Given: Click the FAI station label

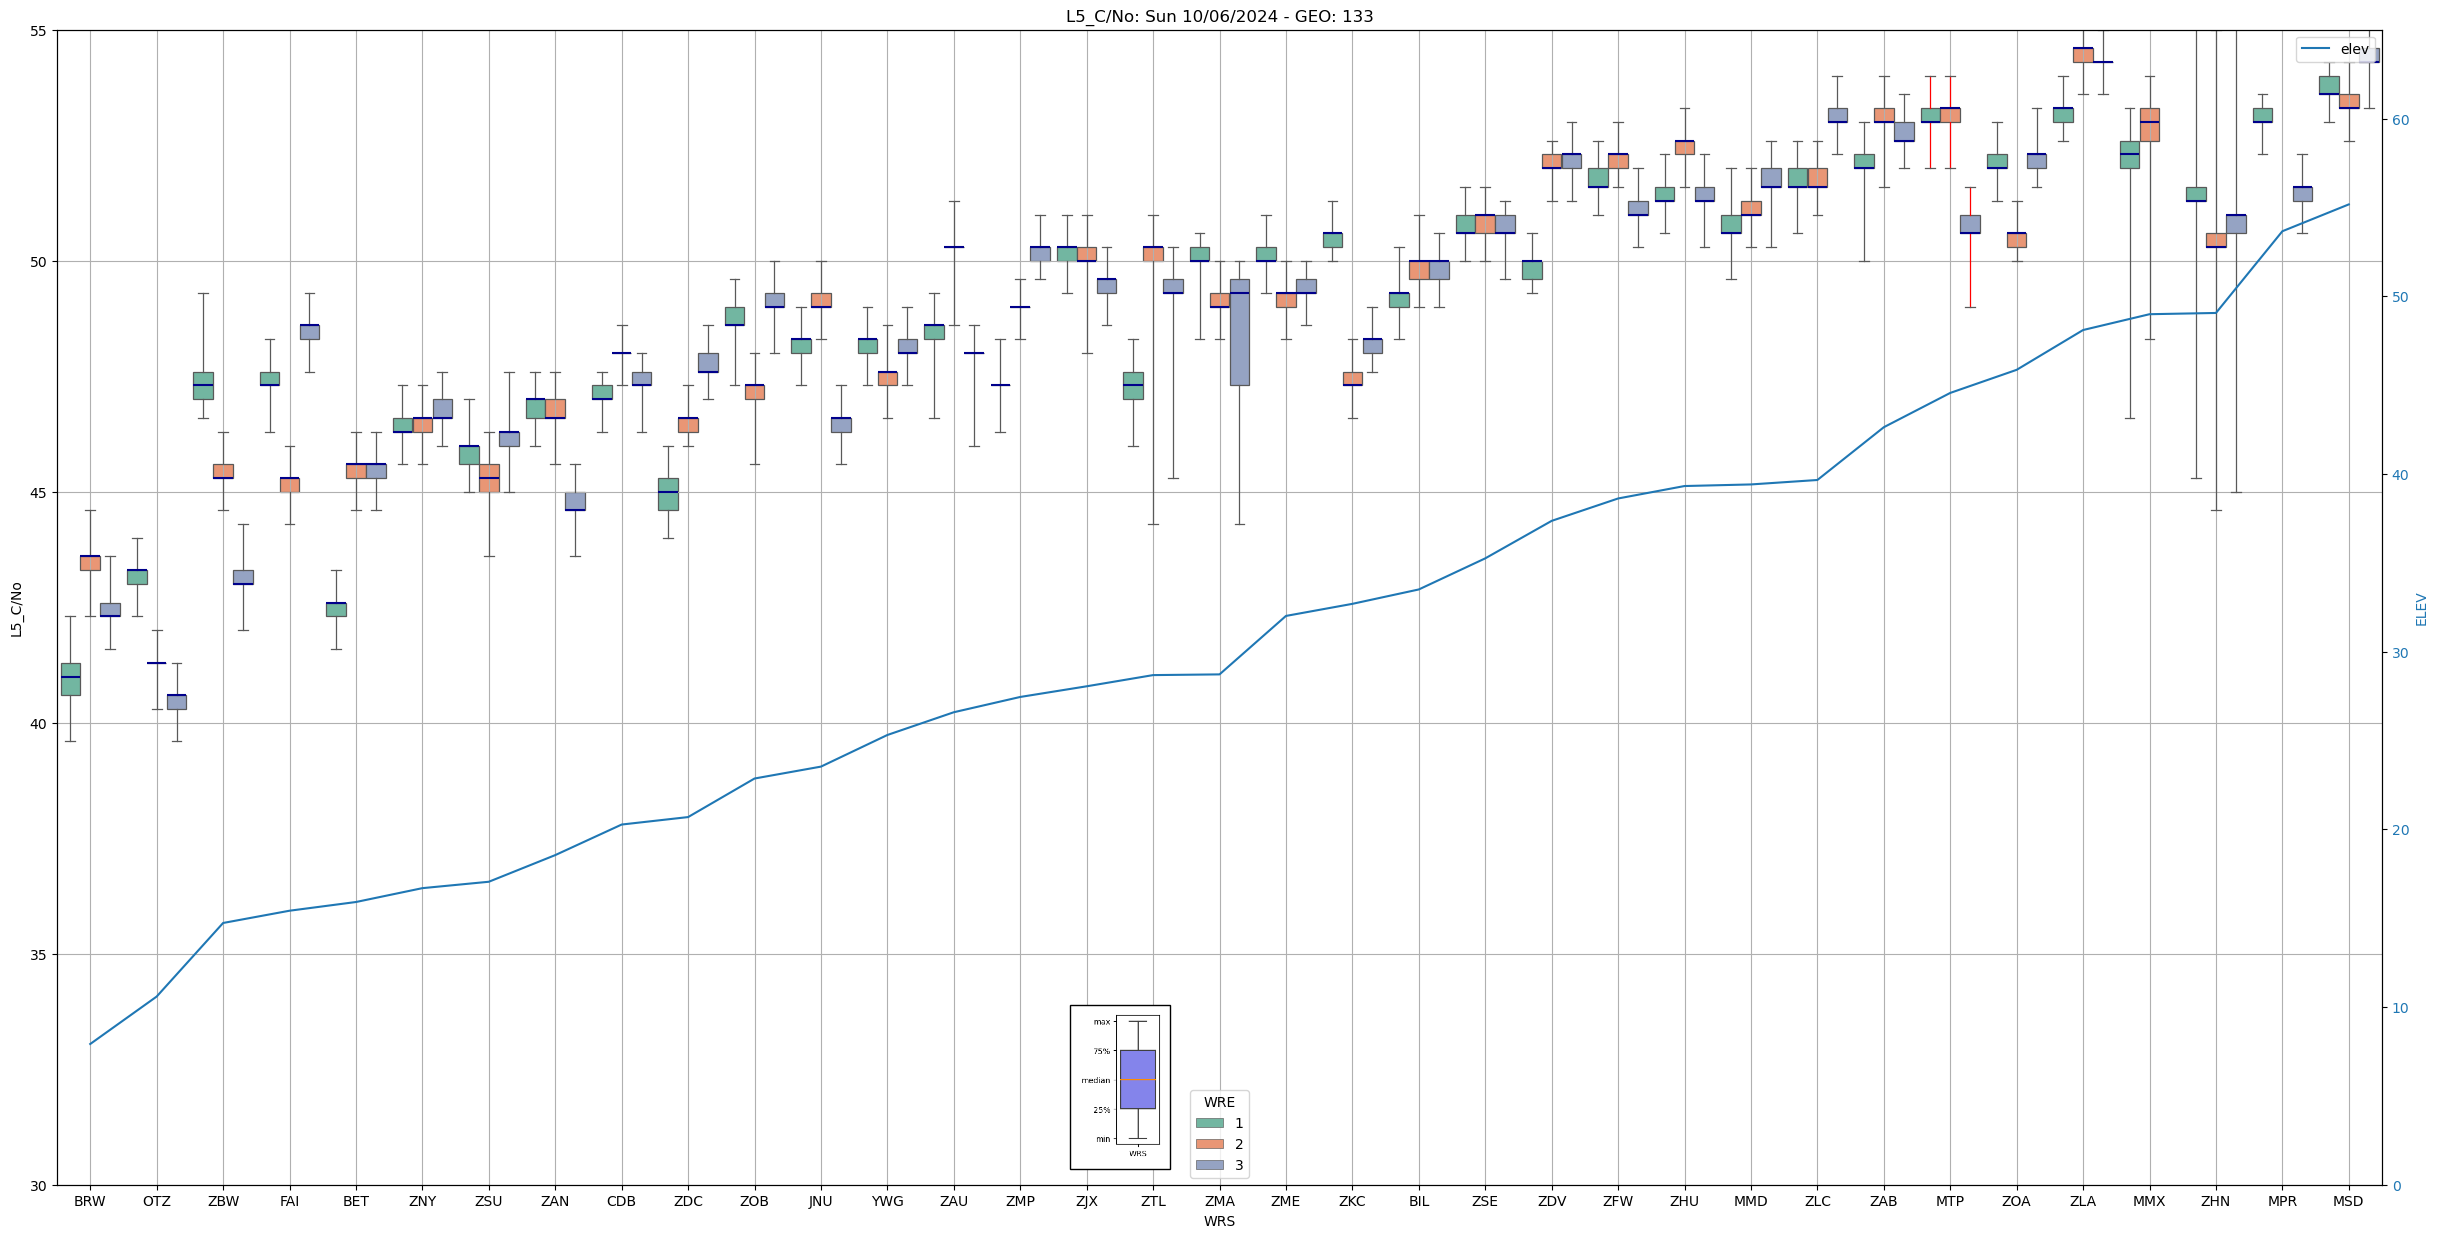Looking at the screenshot, I should (290, 1201).
